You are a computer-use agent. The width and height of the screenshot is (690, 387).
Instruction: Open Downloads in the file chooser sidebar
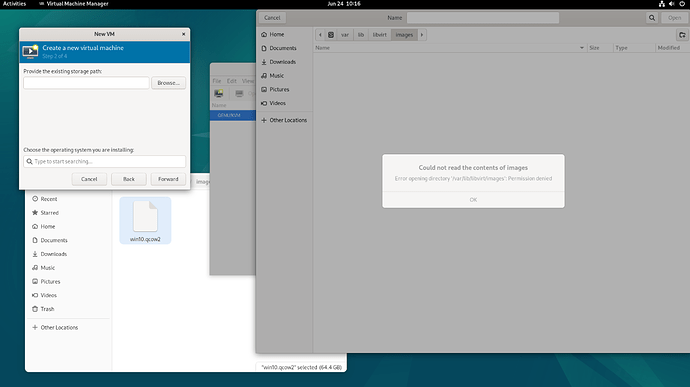(284, 62)
